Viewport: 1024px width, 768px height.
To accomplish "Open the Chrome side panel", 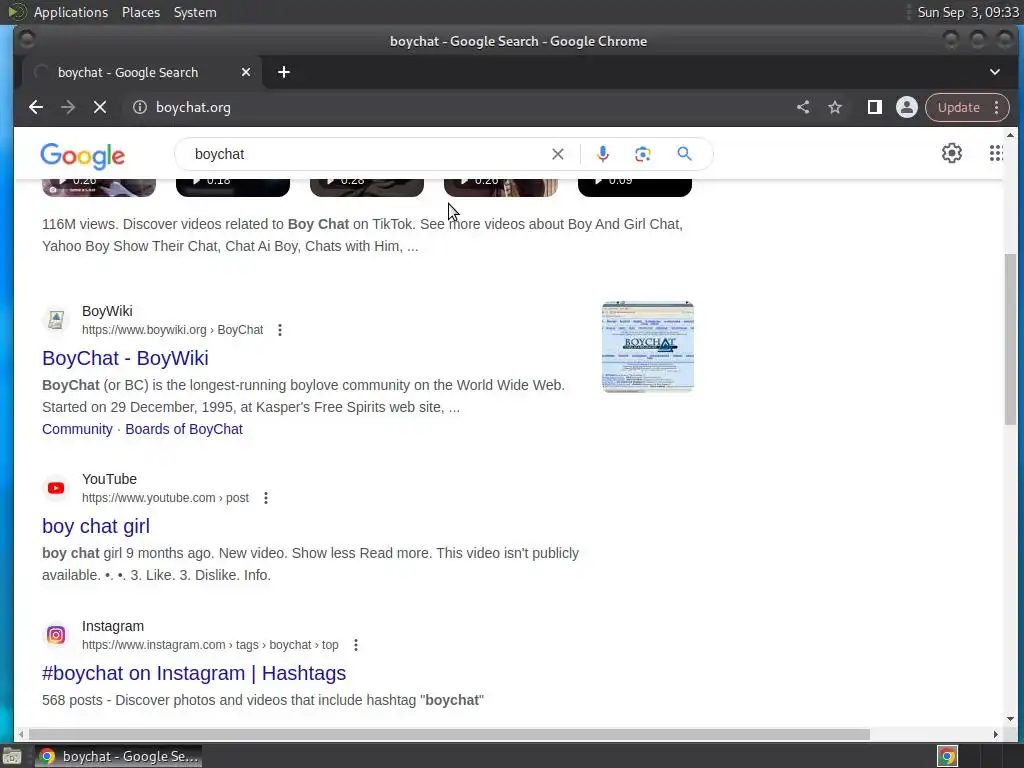I will pos(874,107).
